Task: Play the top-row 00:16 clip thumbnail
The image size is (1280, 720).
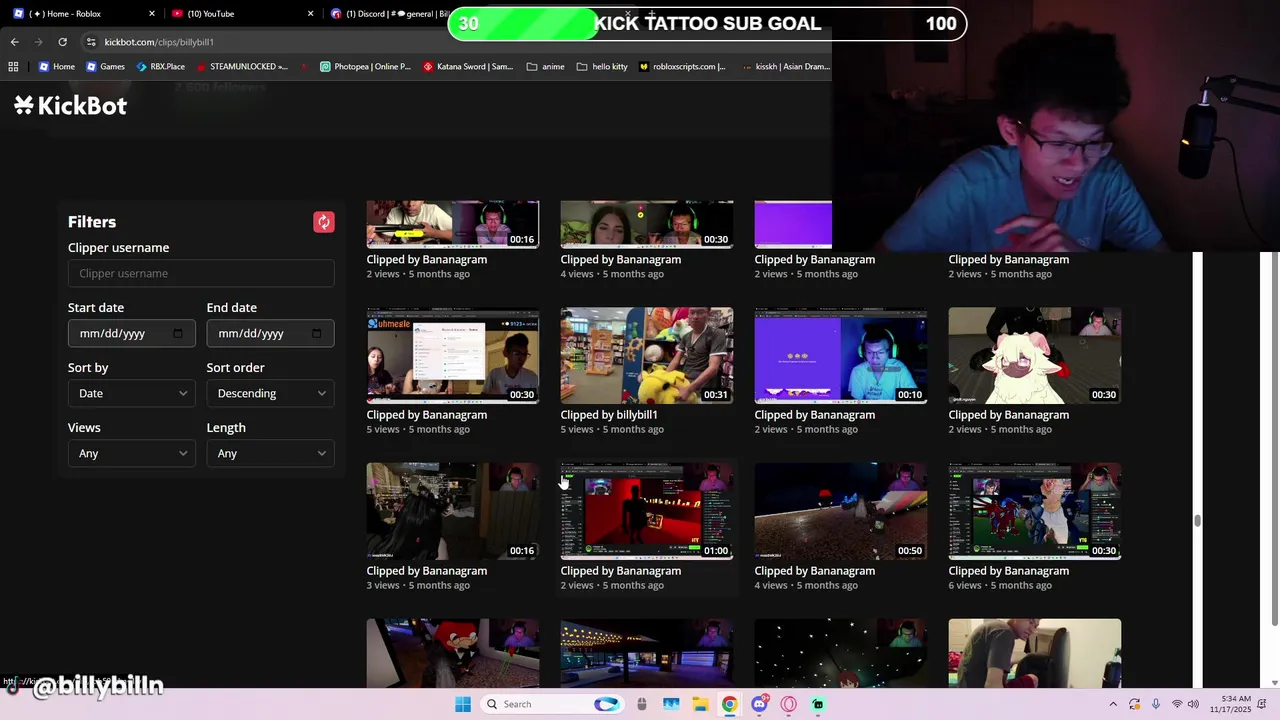Action: (453, 224)
